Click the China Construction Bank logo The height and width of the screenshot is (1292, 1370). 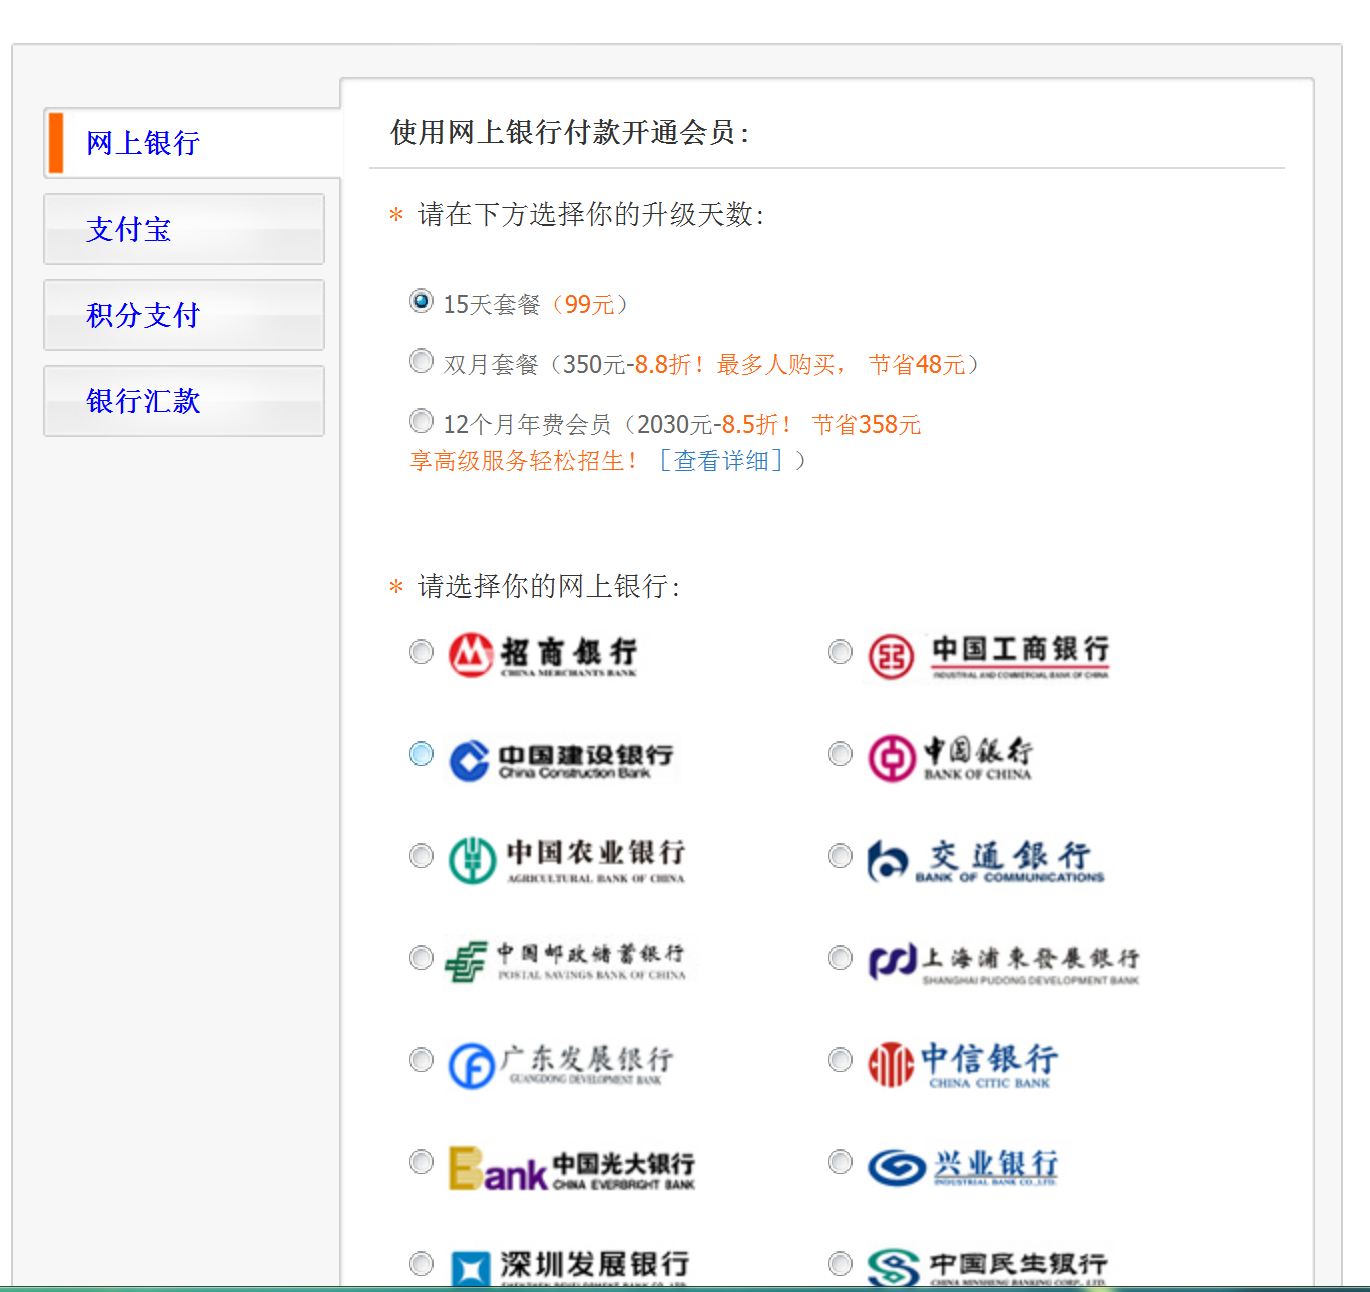561,761
